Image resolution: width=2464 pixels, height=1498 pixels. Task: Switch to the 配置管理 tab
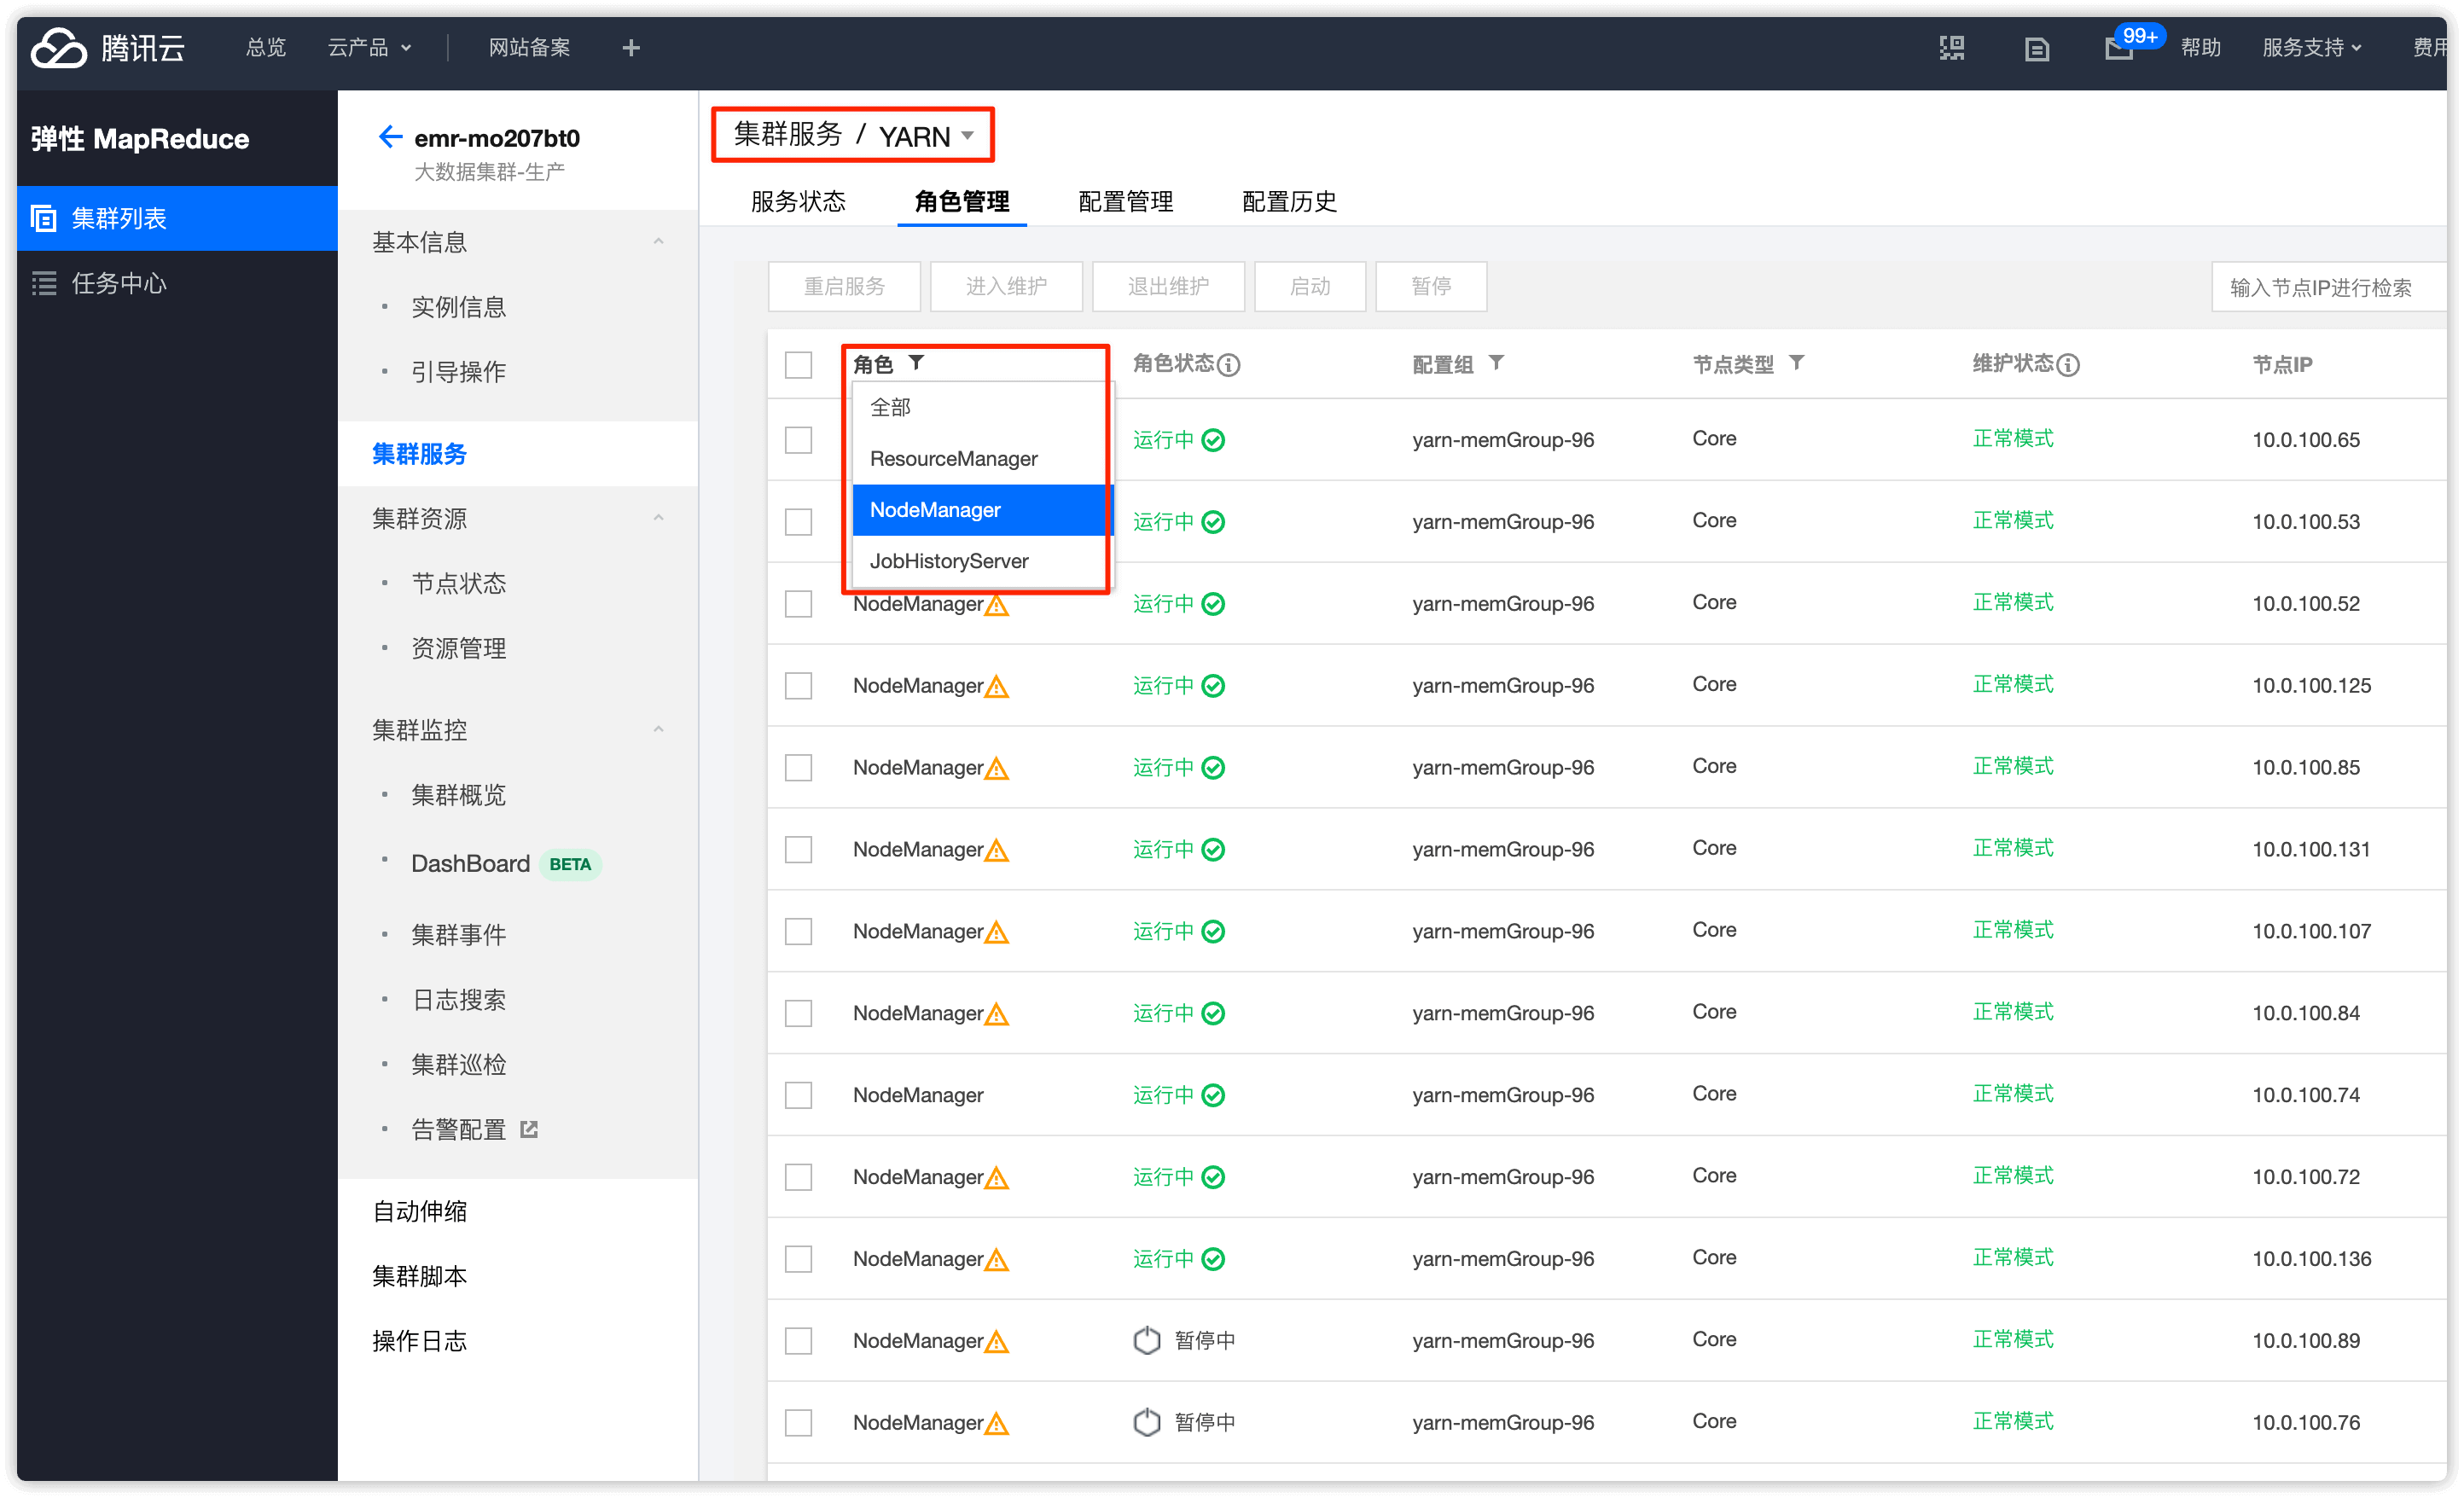(x=1125, y=202)
